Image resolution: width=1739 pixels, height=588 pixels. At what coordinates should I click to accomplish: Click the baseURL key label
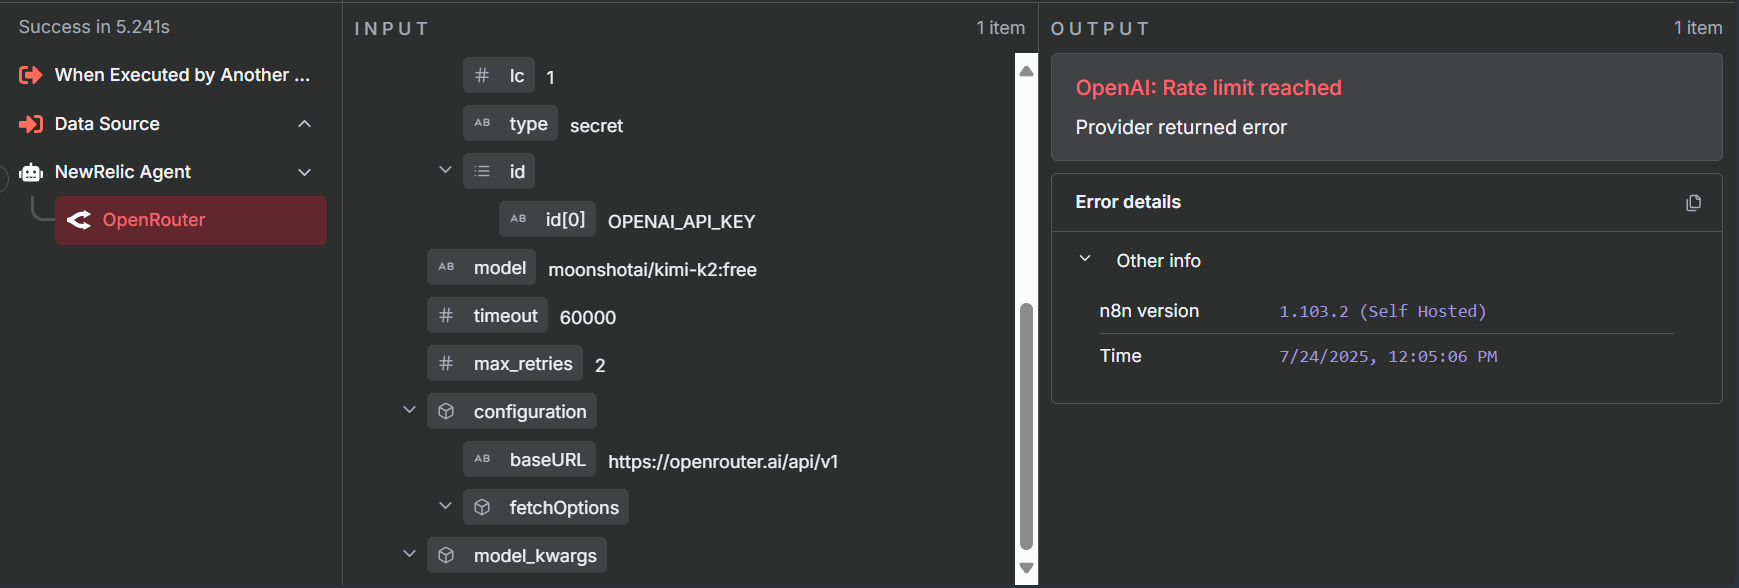(x=548, y=460)
